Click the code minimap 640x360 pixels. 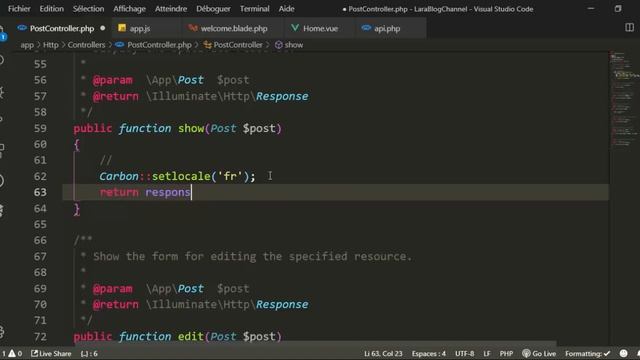[624, 98]
